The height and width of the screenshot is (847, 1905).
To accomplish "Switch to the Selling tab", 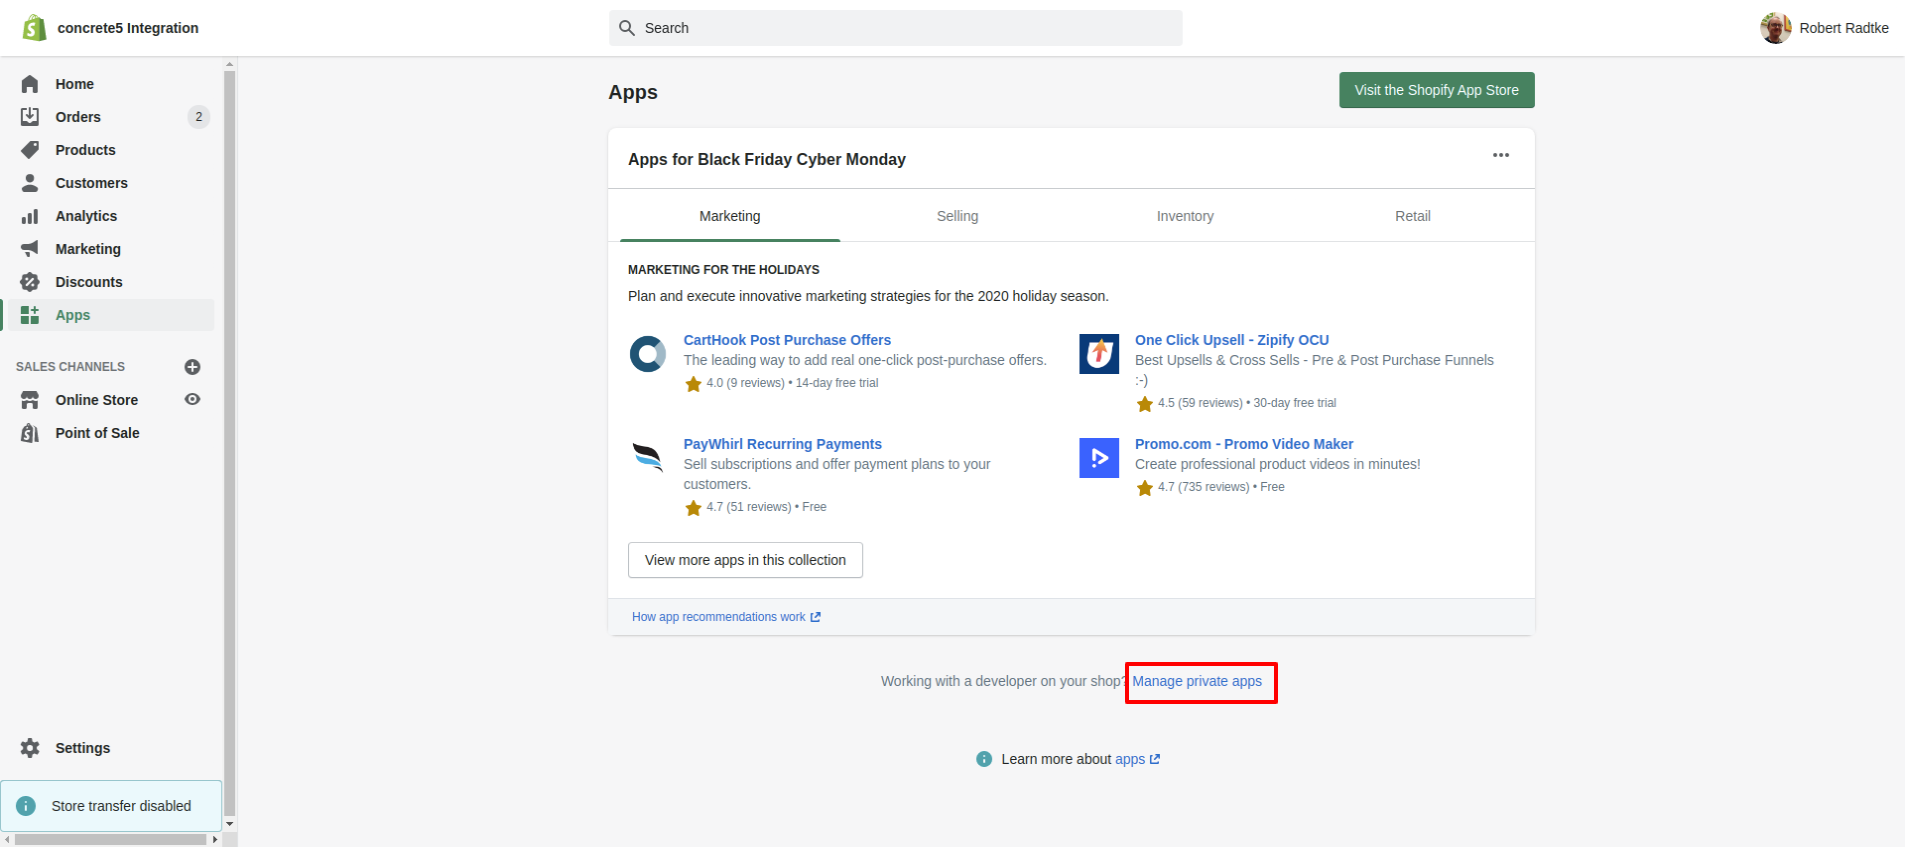I will 957,216.
